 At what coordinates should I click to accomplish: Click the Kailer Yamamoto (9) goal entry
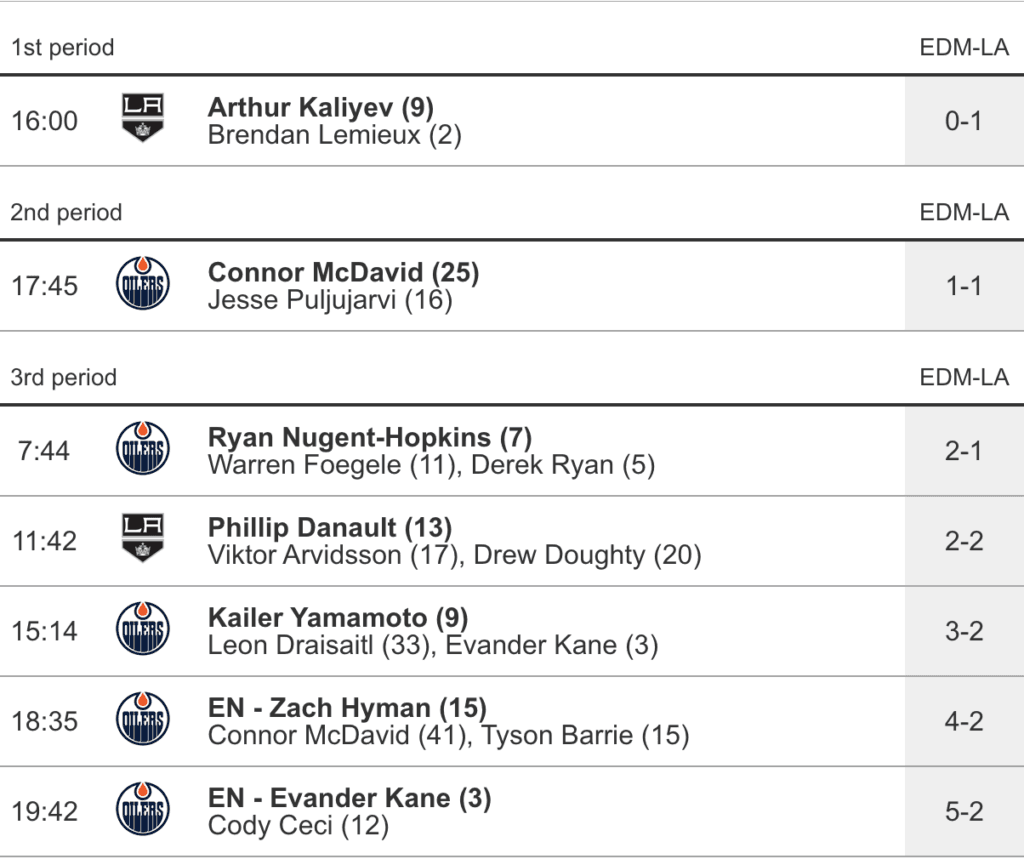[337, 617]
